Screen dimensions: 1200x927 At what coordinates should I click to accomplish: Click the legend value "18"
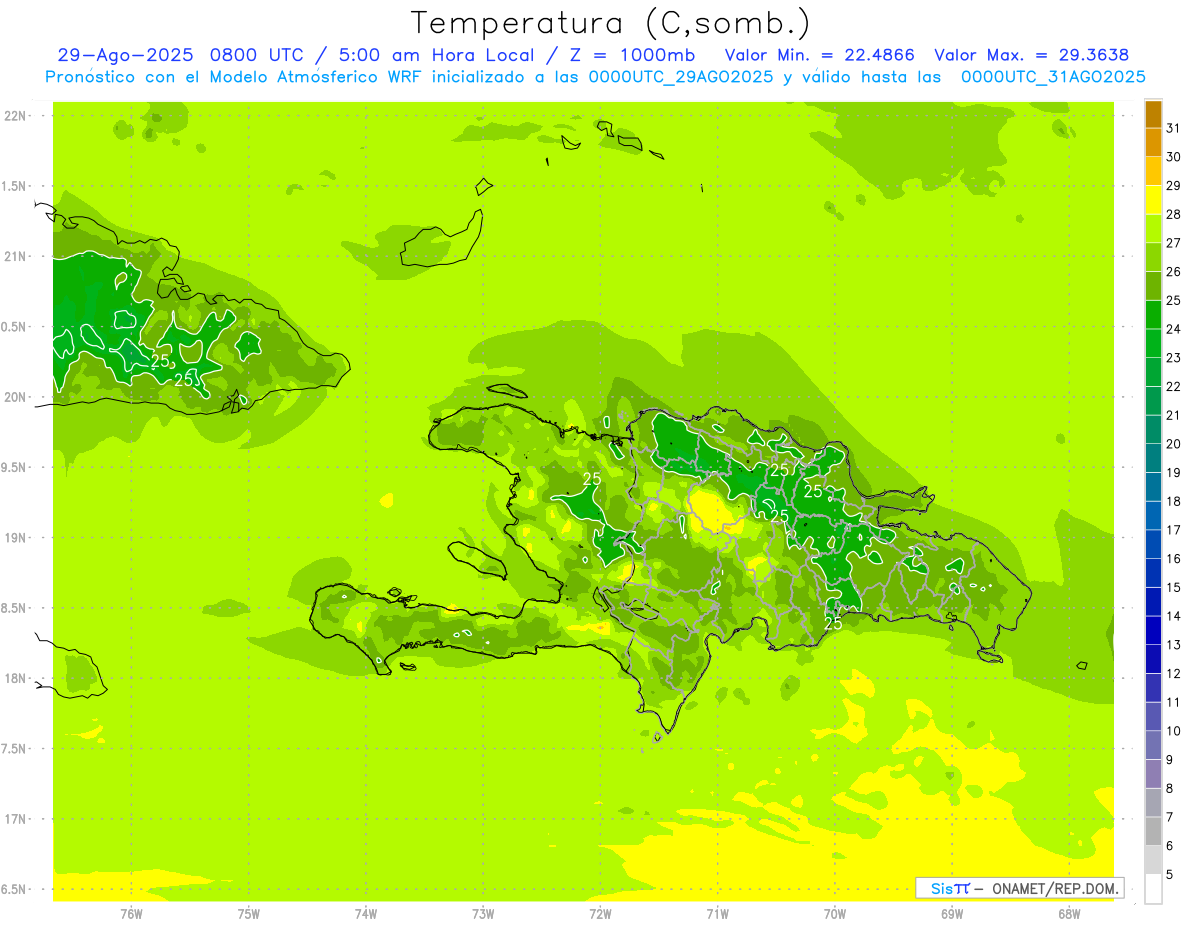pyautogui.click(x=1174, y=501)
